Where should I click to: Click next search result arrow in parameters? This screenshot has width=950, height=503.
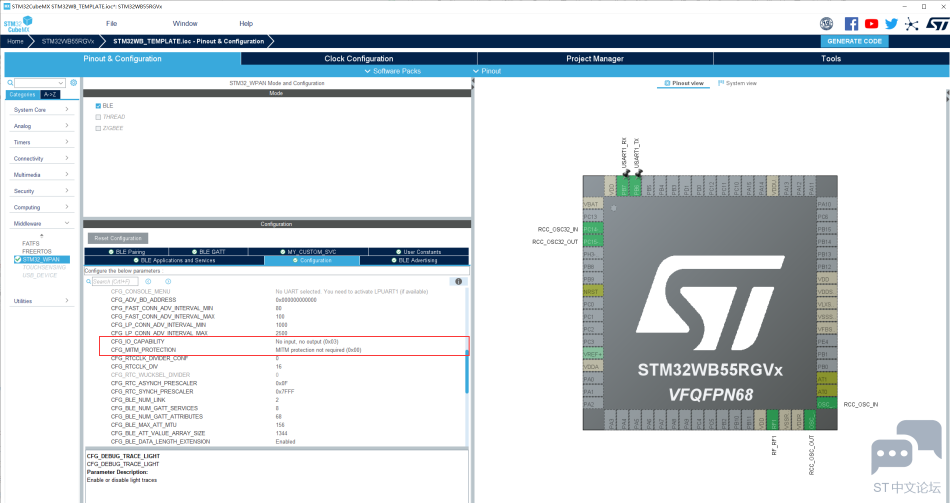[x=168, y=281]
